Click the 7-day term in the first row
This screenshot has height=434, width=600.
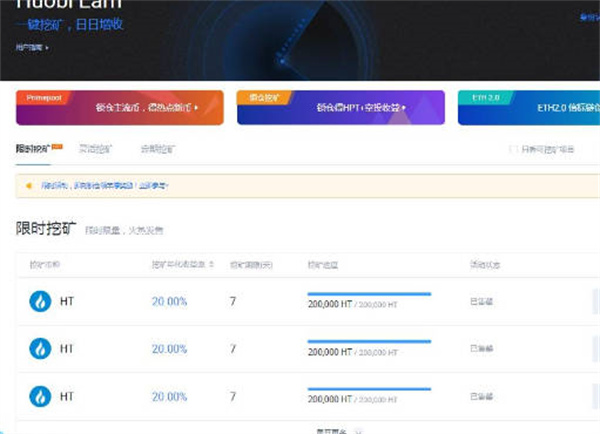coord(233,302)
